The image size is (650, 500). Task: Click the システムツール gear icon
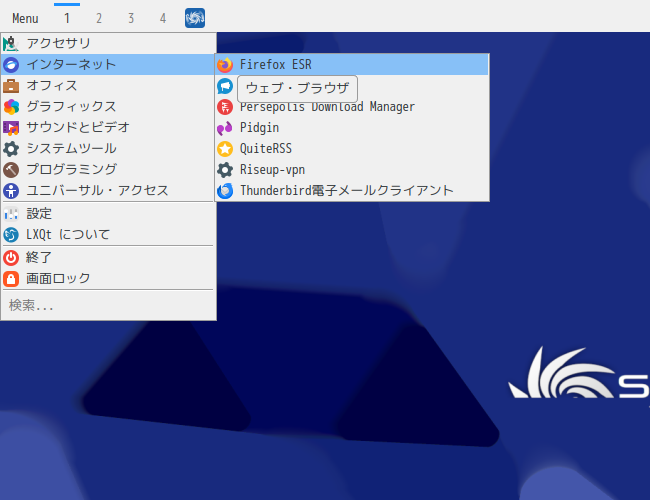[11, 148]
